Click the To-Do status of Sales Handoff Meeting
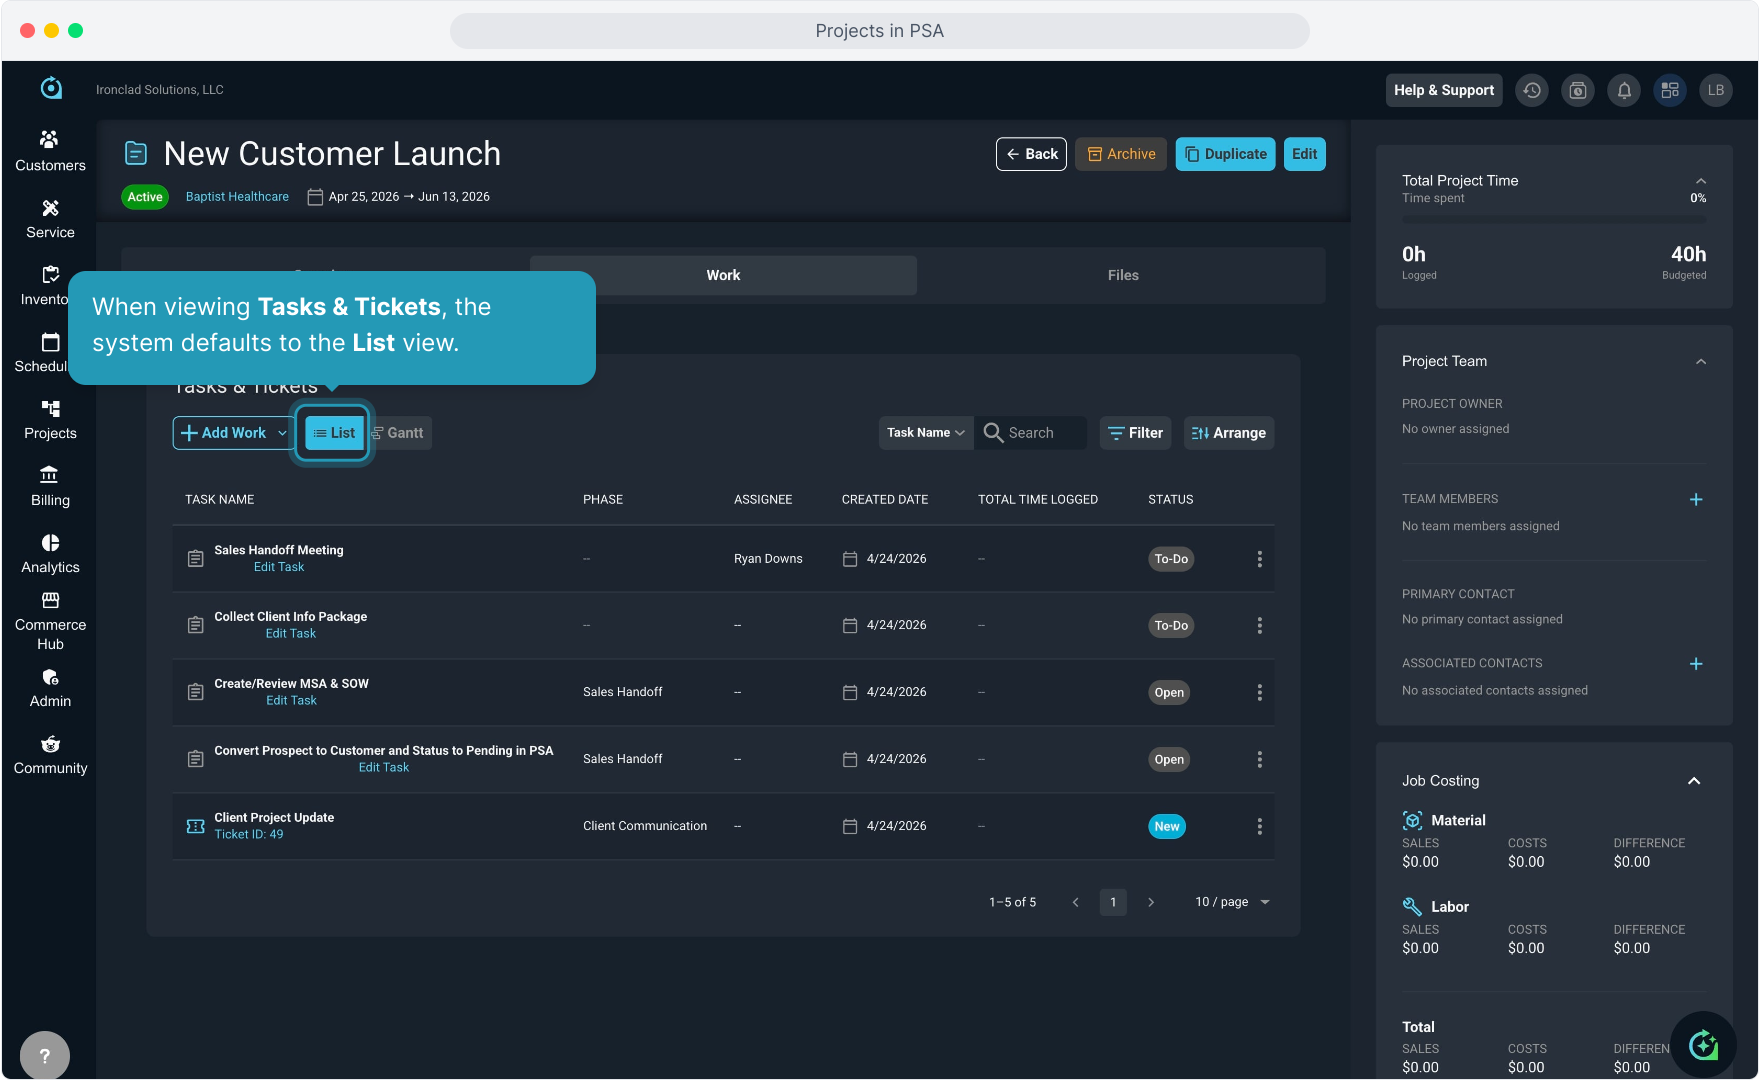 1171,559
